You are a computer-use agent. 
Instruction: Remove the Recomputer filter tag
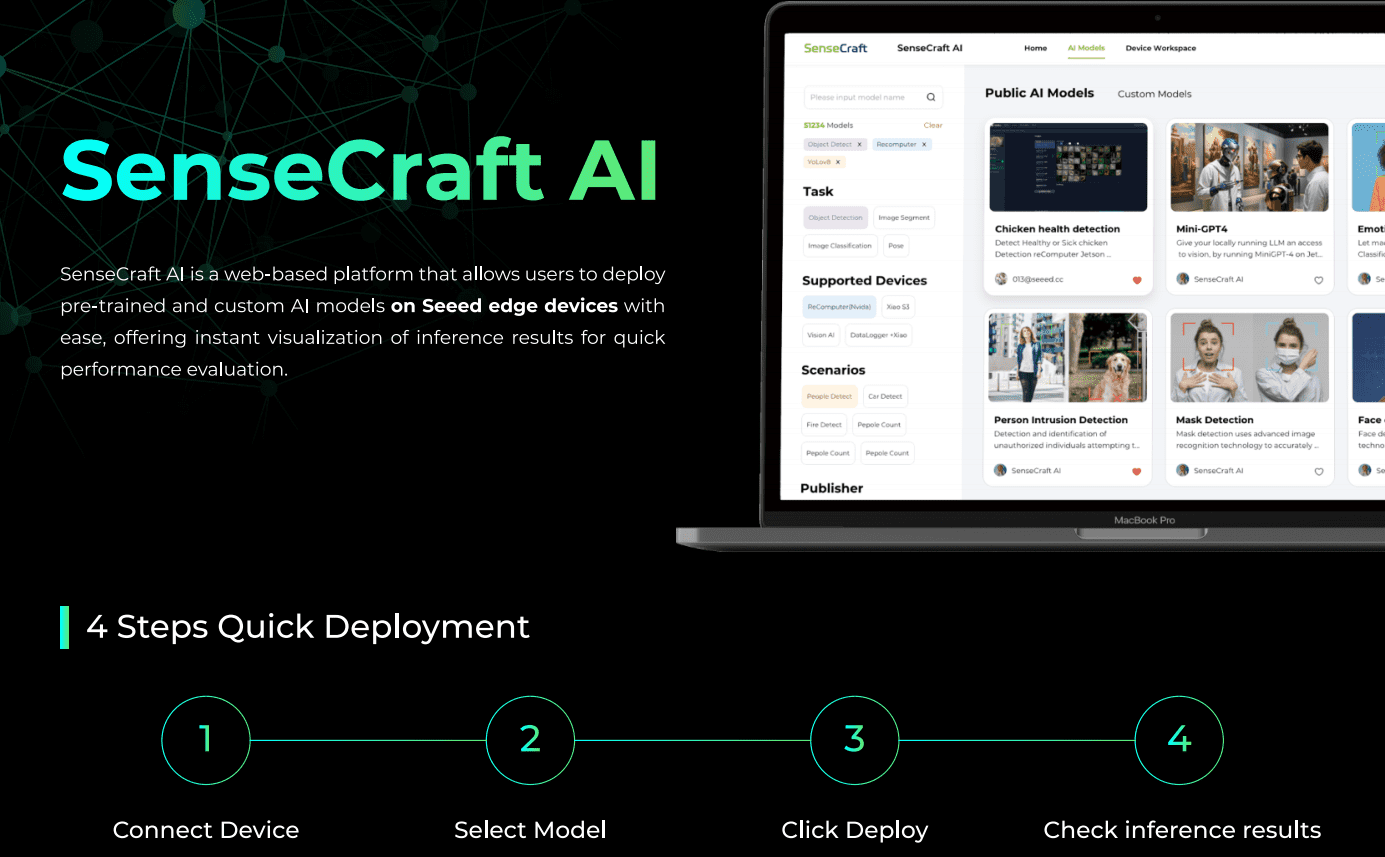pyautogui.click(x=924, y=144)
